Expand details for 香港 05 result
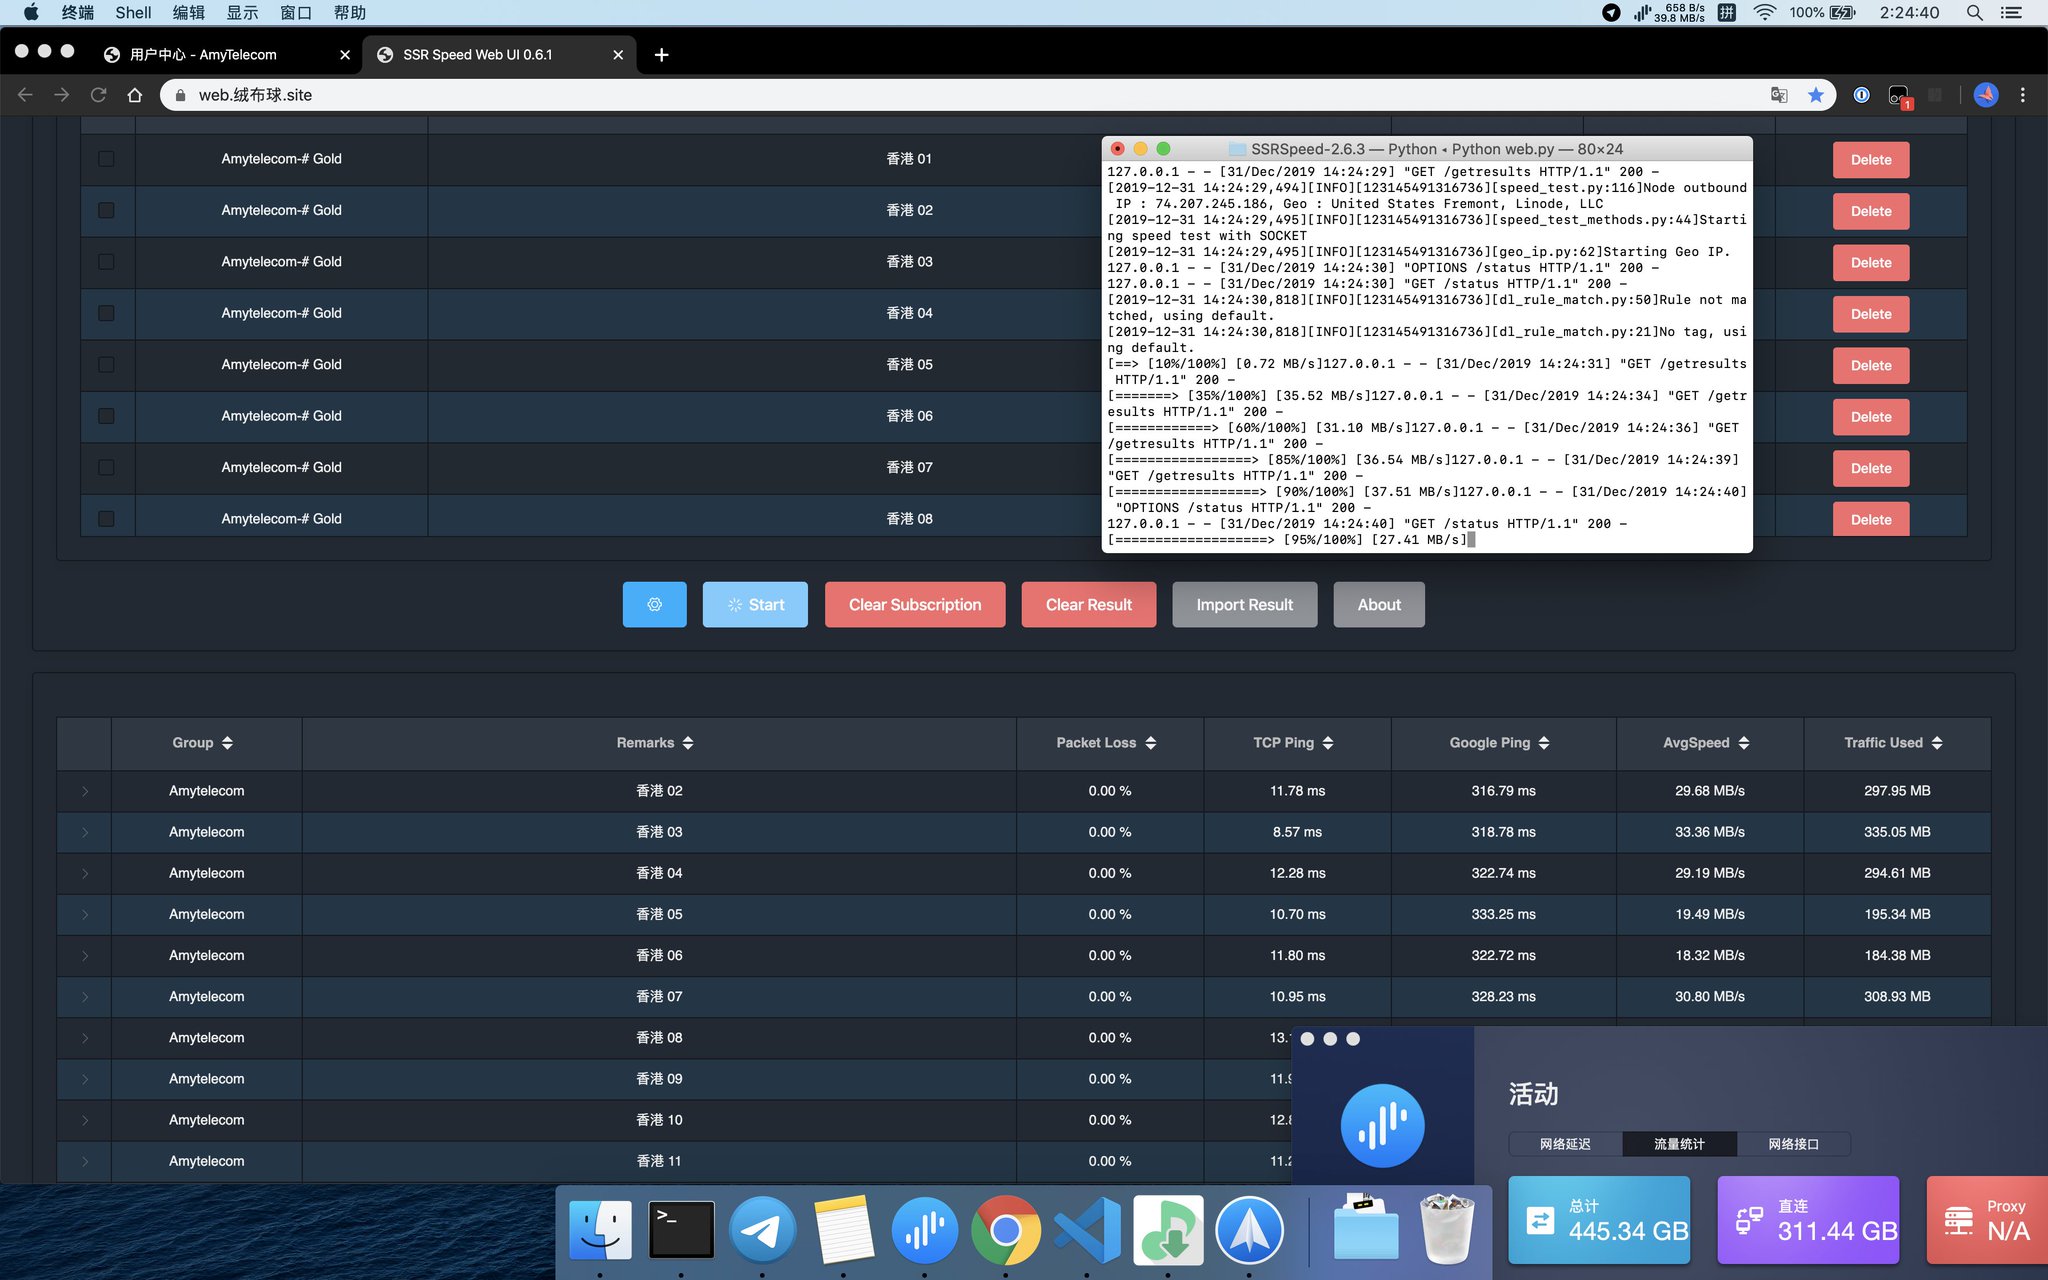 (85, 915)
